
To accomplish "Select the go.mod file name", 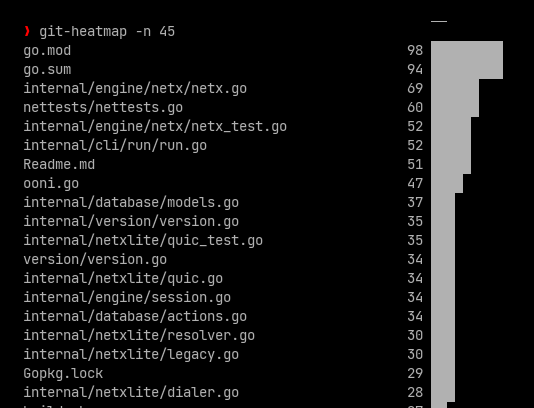I will coord(47,51).
